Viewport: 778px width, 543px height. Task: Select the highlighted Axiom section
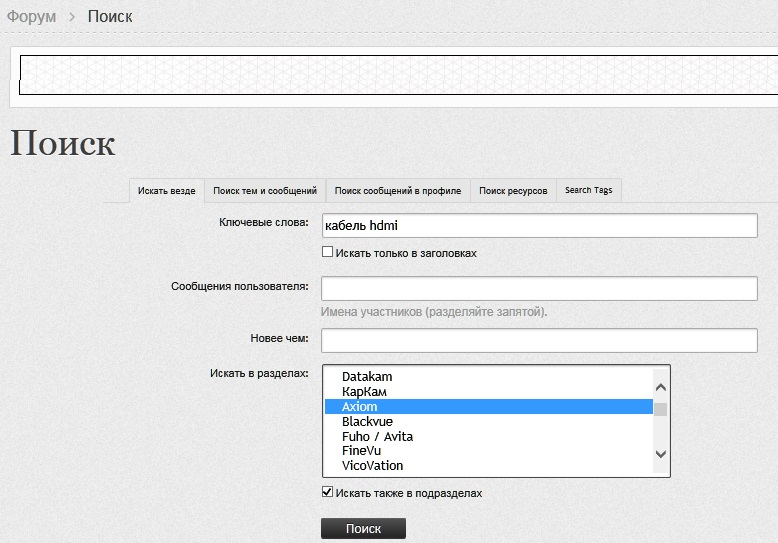point(360,407)
